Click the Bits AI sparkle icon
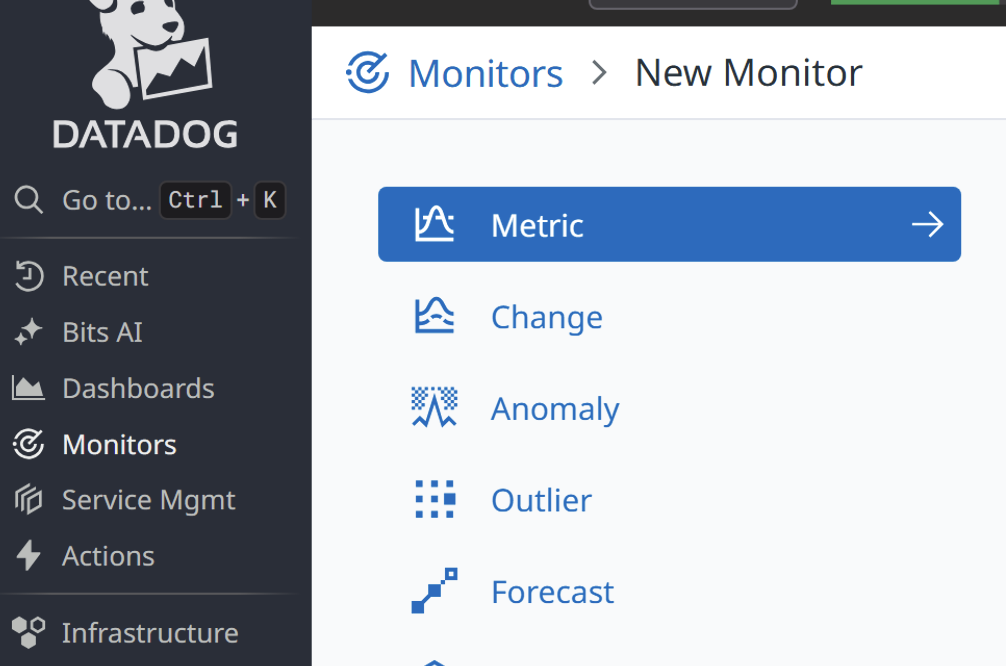Viewport: 1006px width, 666px height. (x=28, y=332)
